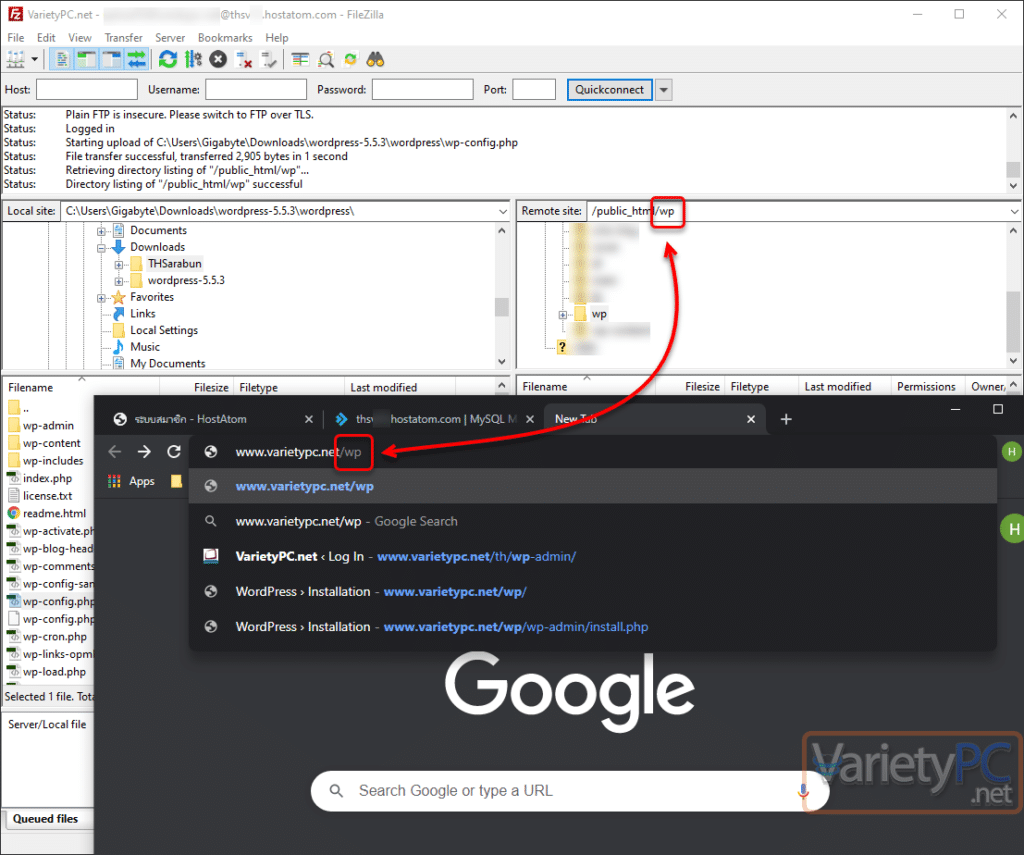This screenshot has width=1024, height=855.
Task: Select the Music folder in local tree
Action: [x=144, y=347]
